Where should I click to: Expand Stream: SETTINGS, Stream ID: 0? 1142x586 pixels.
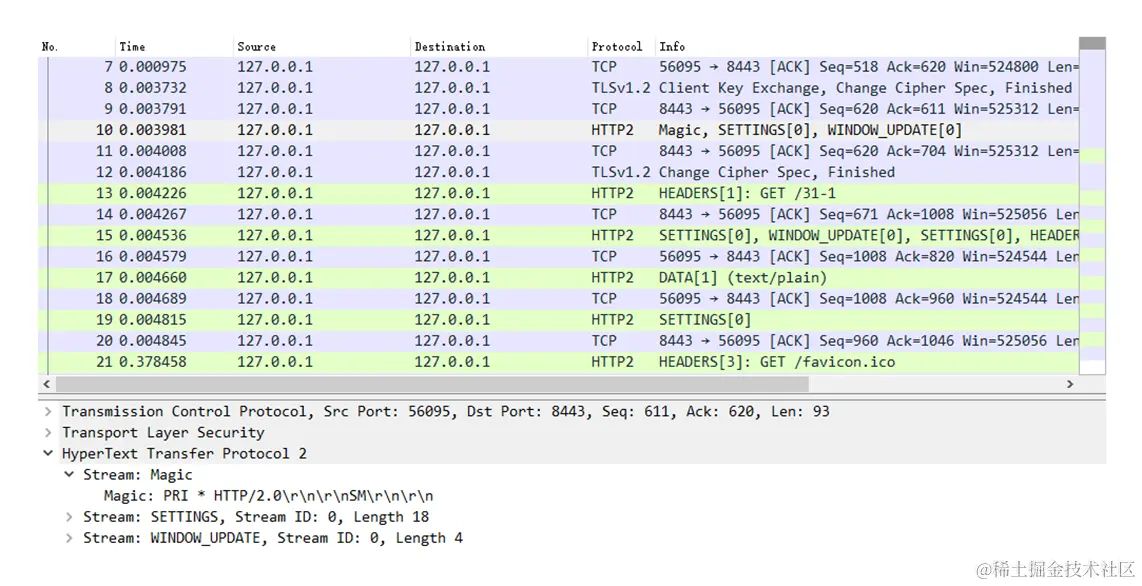[x=69, y=517]
